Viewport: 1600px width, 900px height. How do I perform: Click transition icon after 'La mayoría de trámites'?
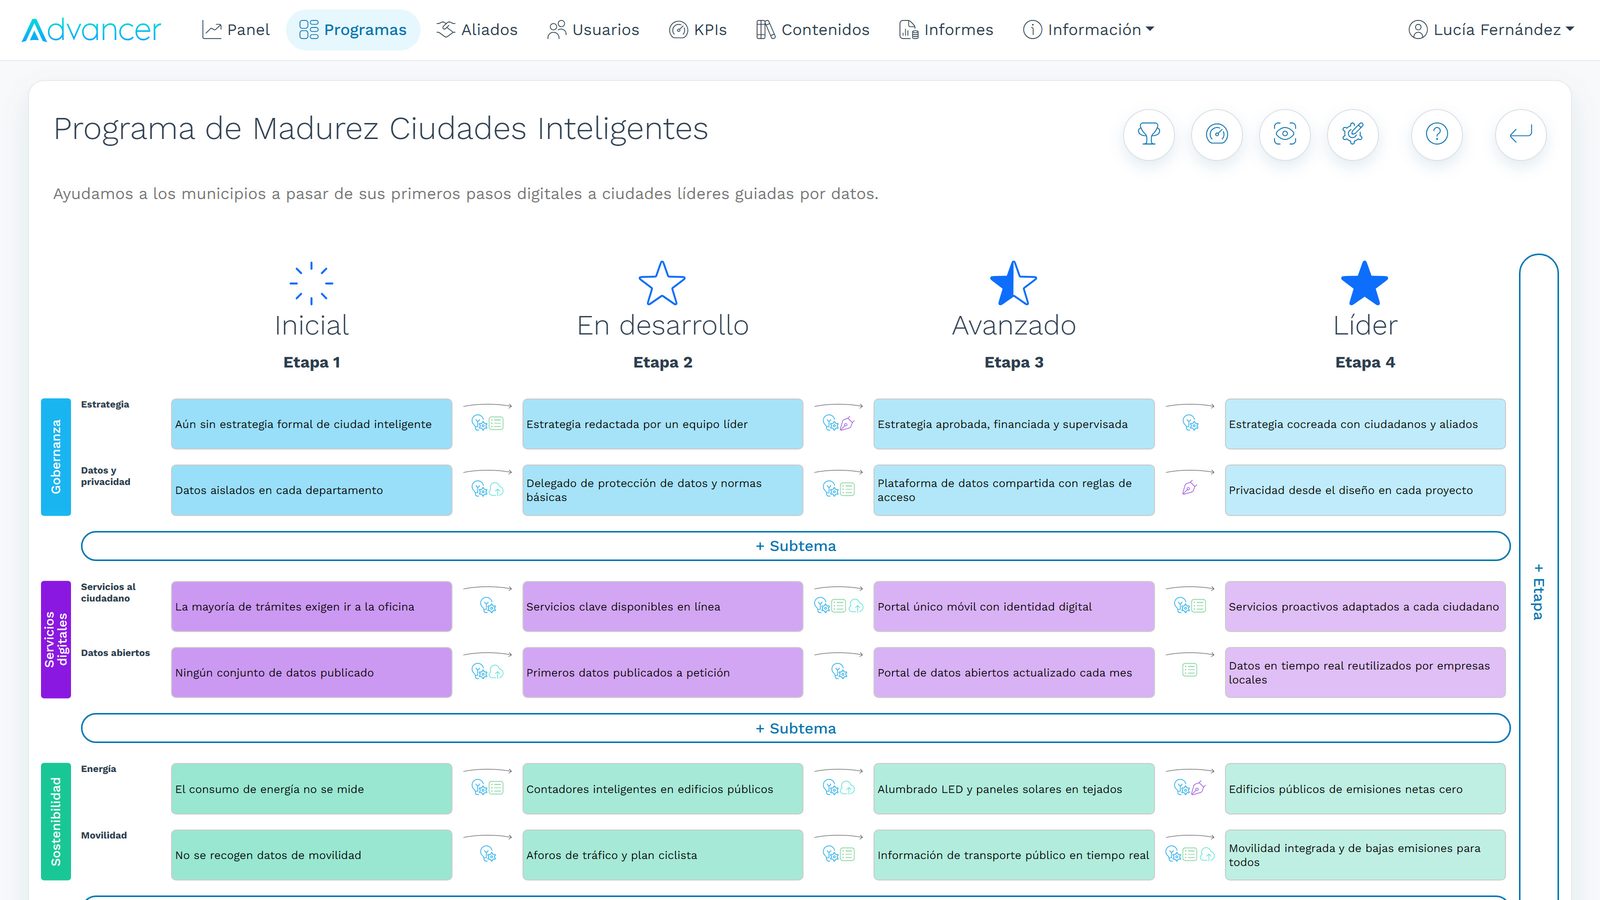pos(487,606)
